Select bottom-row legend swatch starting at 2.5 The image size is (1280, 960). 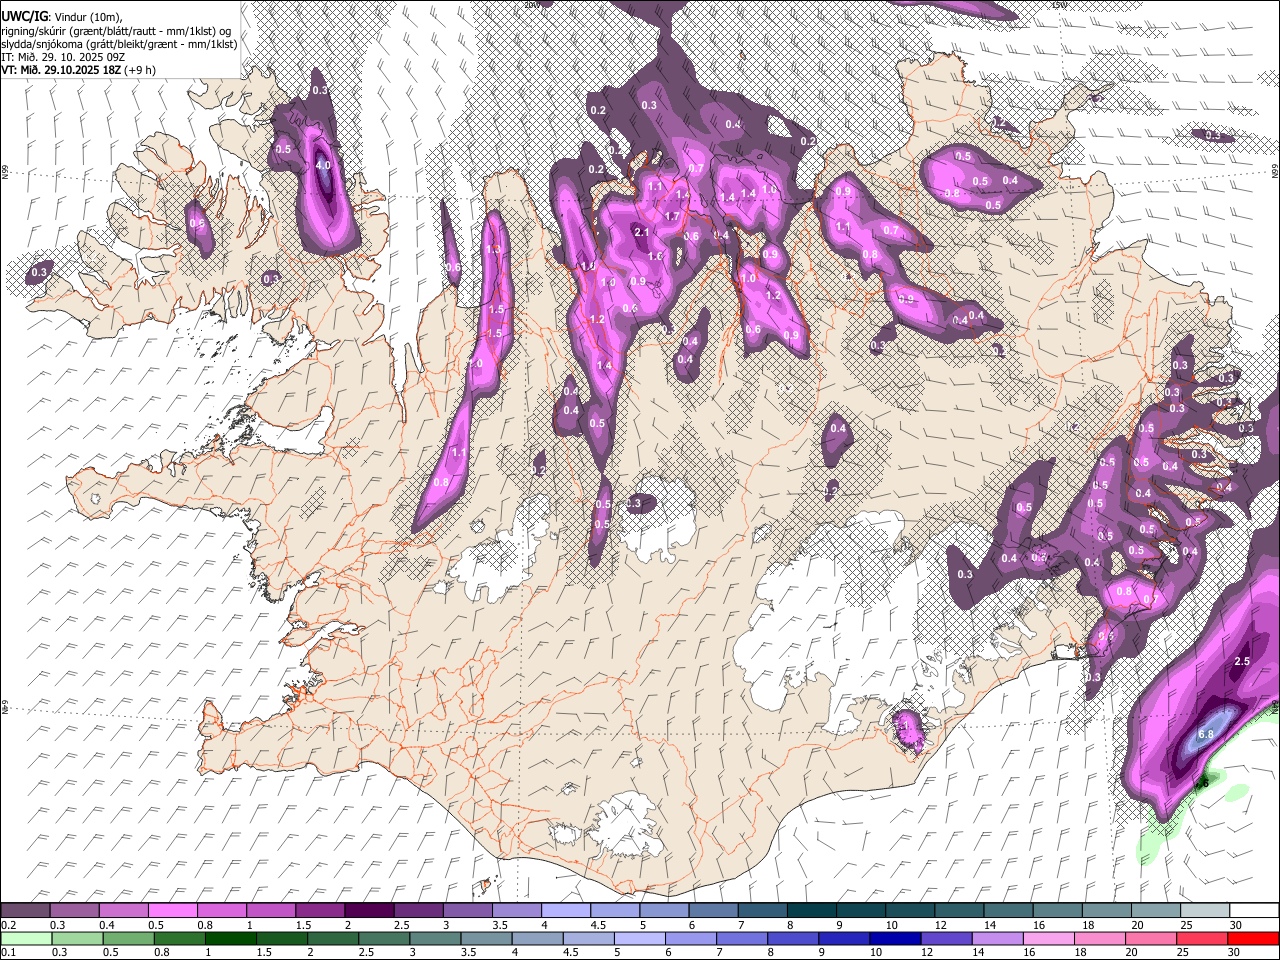(x=384, y=939)
